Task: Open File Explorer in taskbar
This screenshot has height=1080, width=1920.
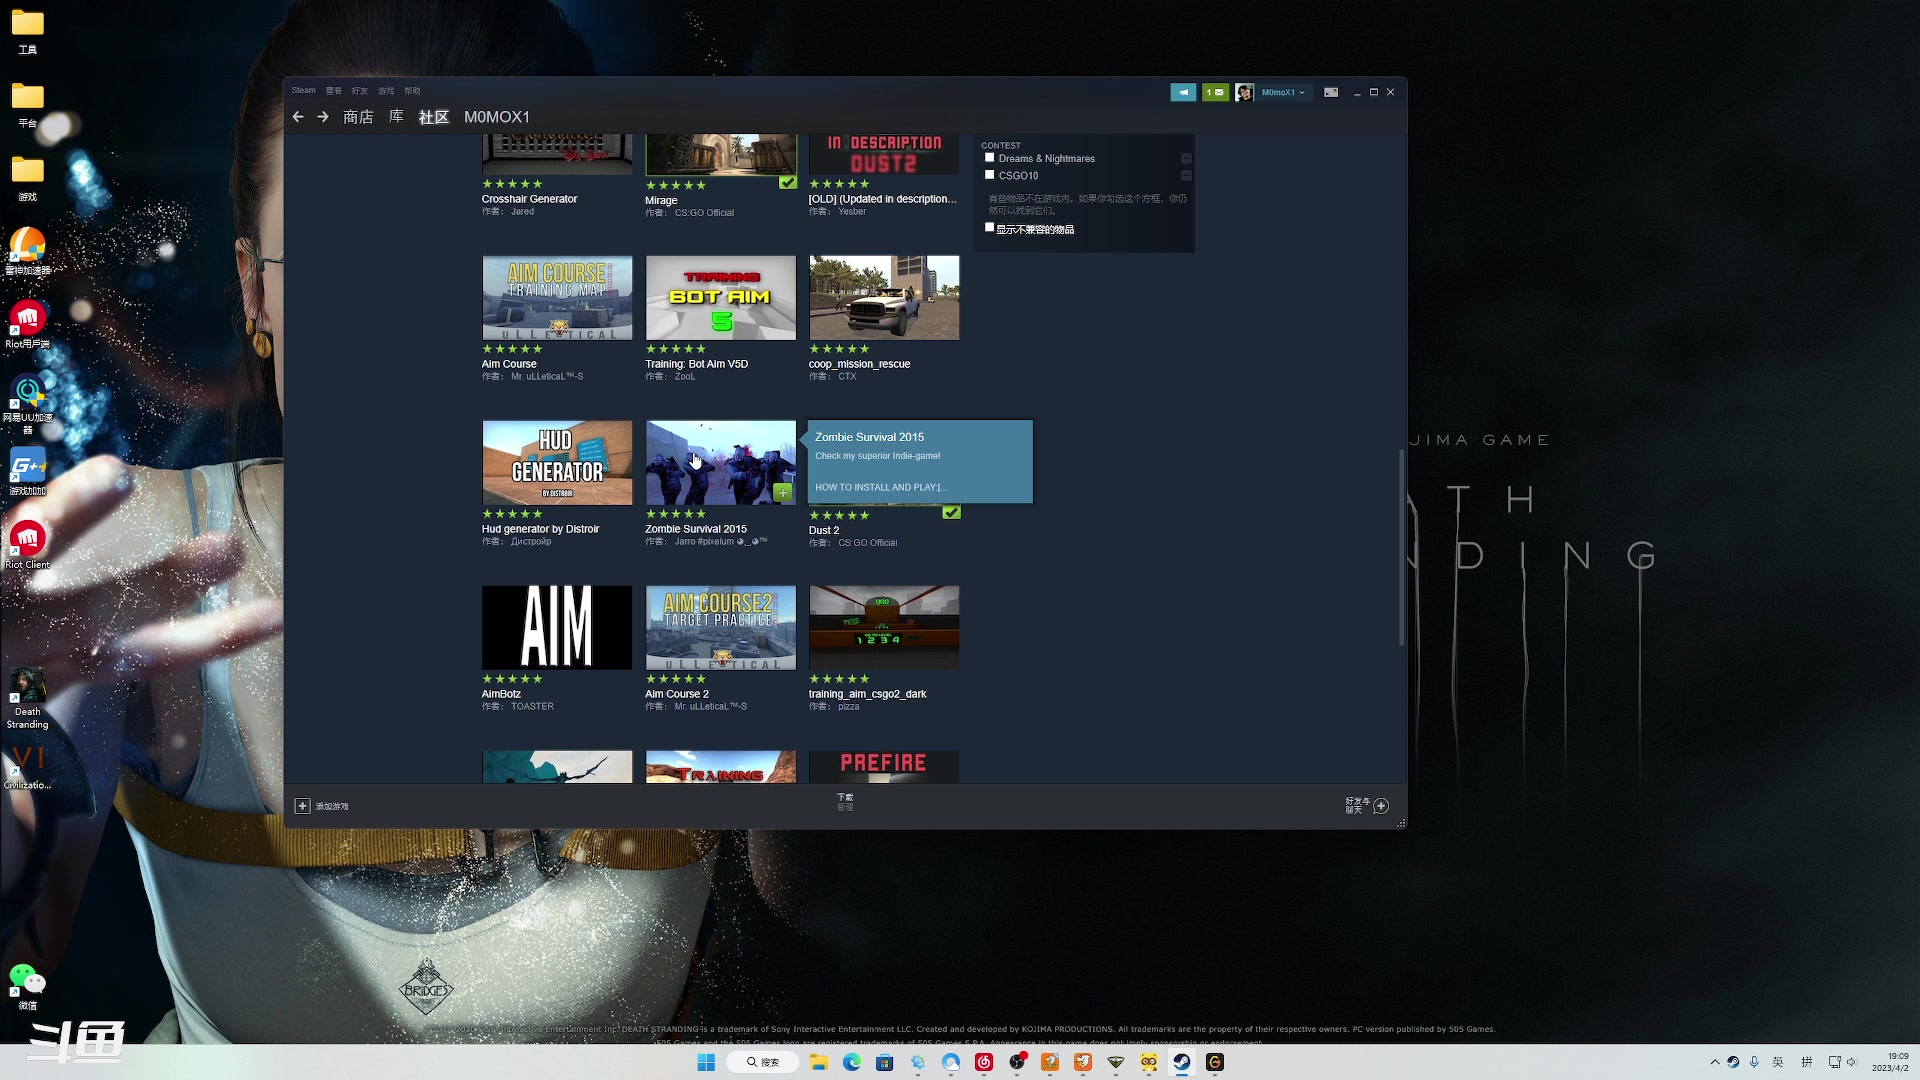Action: coord(819,1062)
